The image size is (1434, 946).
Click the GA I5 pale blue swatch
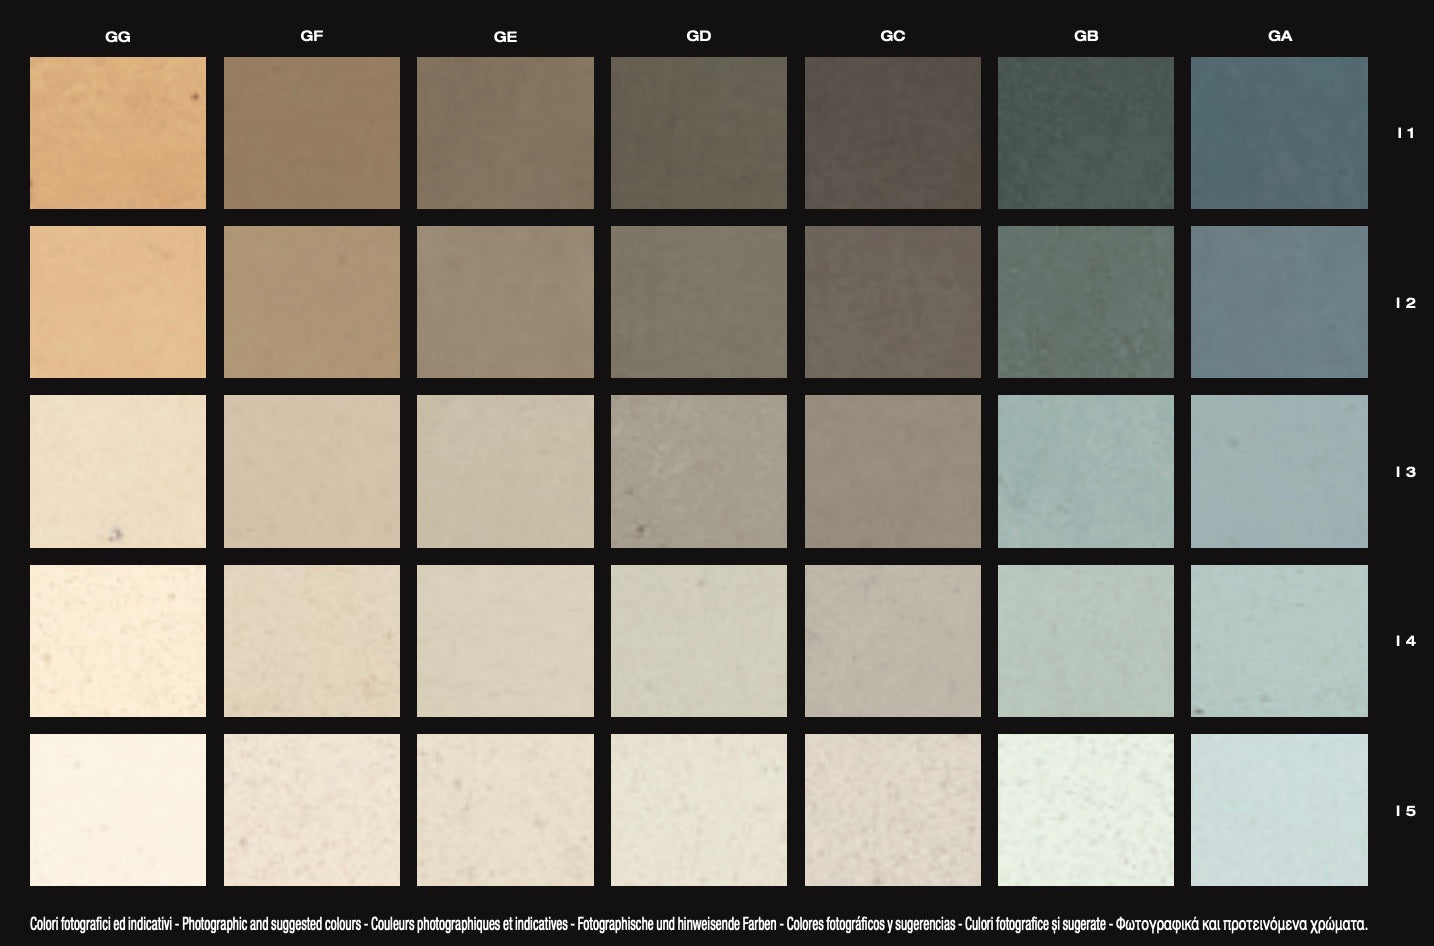1279,810
